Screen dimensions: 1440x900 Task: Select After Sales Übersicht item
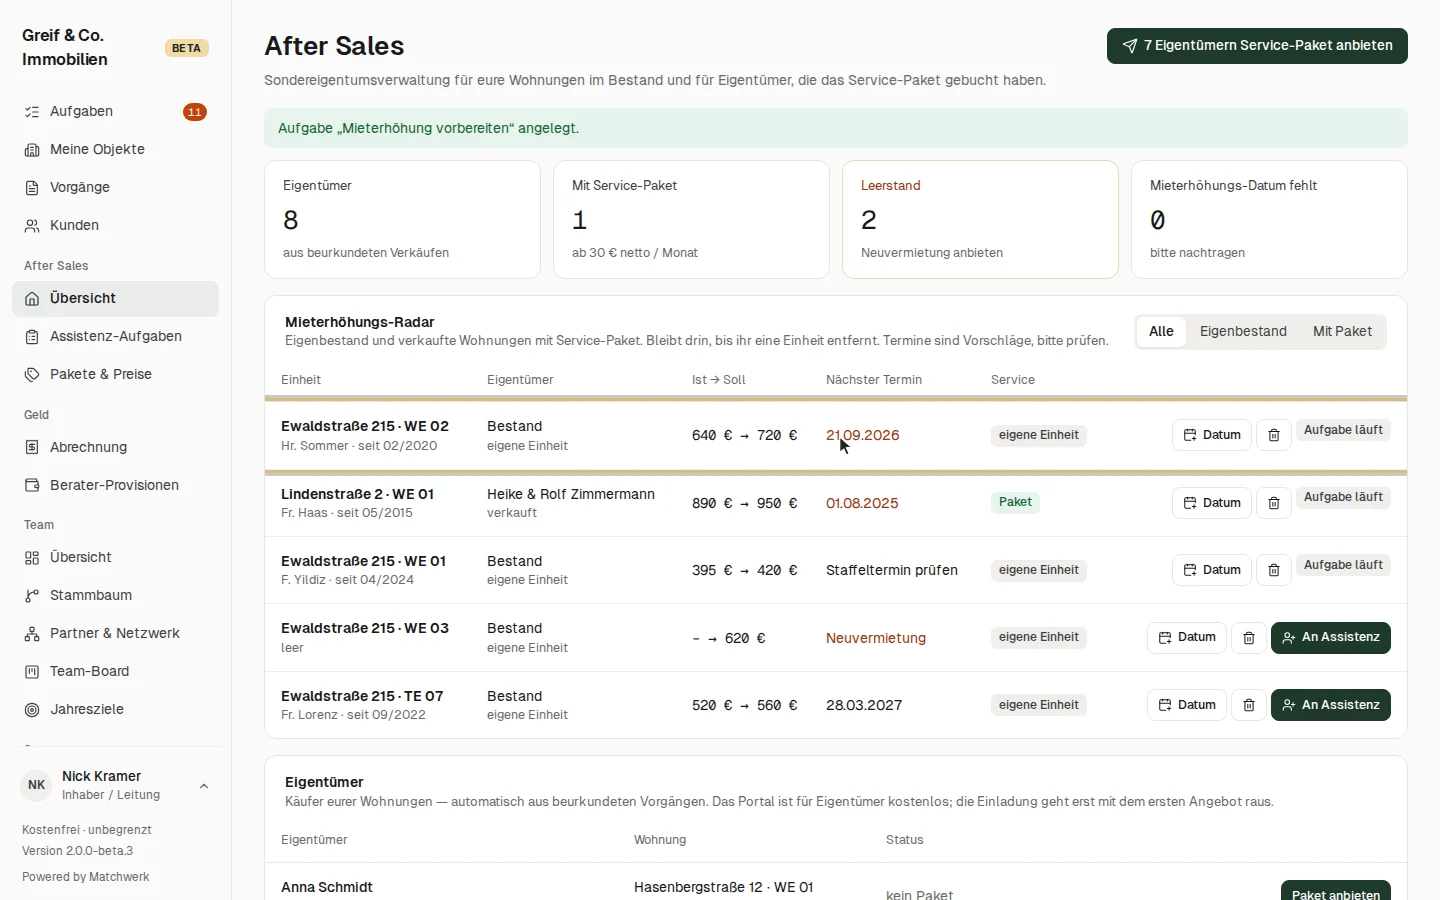point(115,298)
